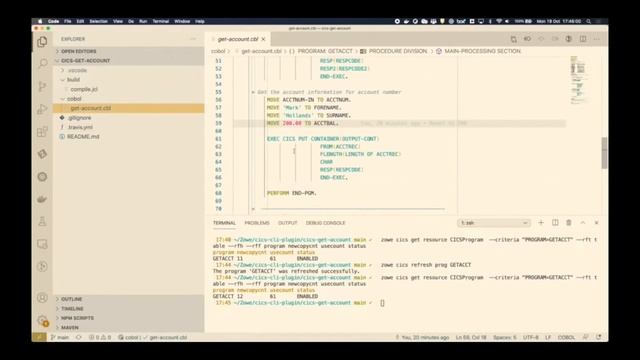Open the File menu
The height and width of the screenshot is (360, 640).
[x=68, y=21]
